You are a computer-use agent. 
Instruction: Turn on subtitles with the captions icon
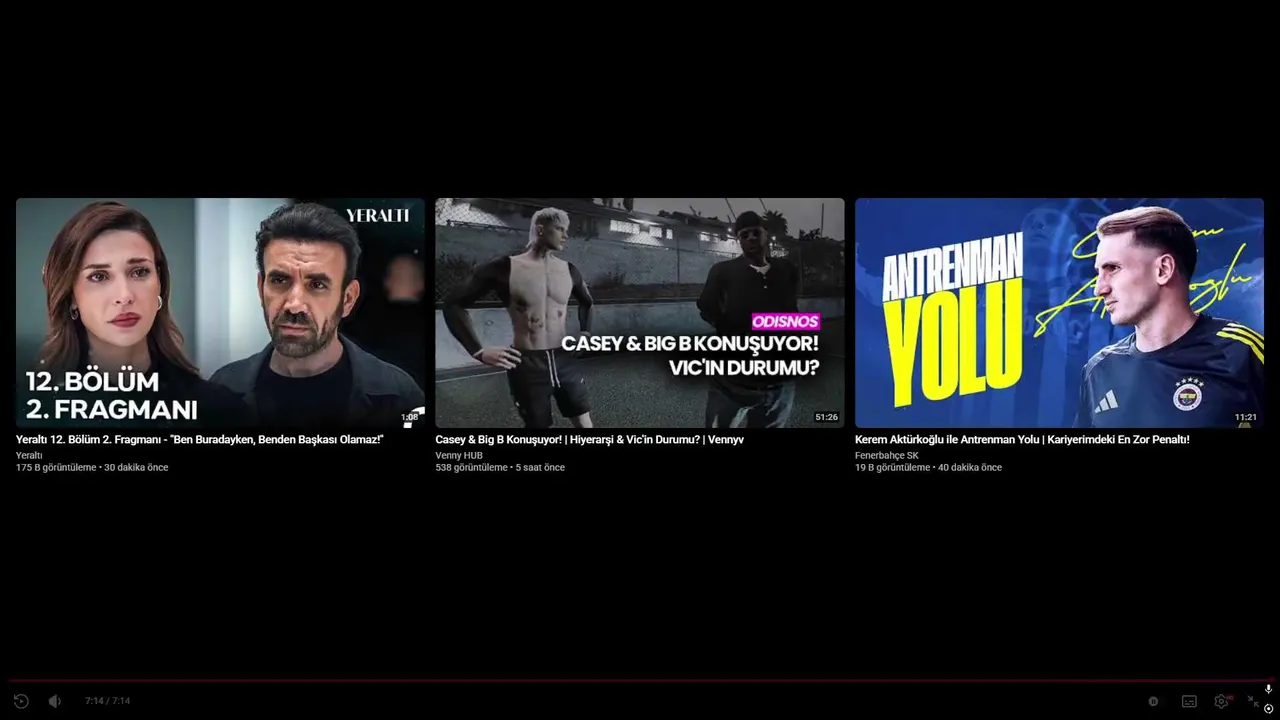tap(1189, 701)
